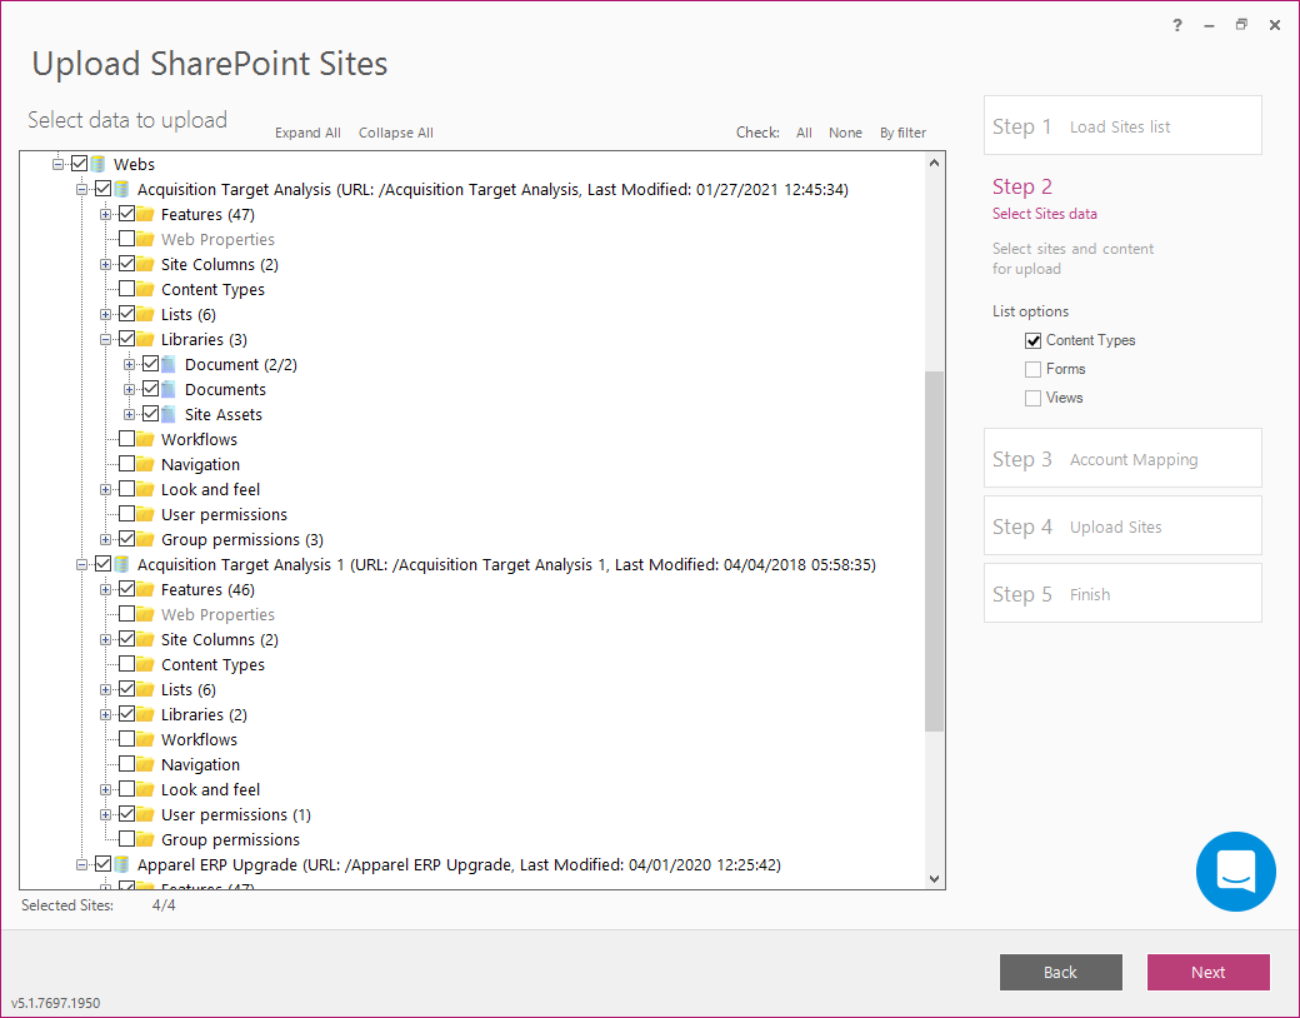This screenshot has width=1300, height=1018.
Task: Select Step 2 Select Sites data
Action: (1044, 198)
